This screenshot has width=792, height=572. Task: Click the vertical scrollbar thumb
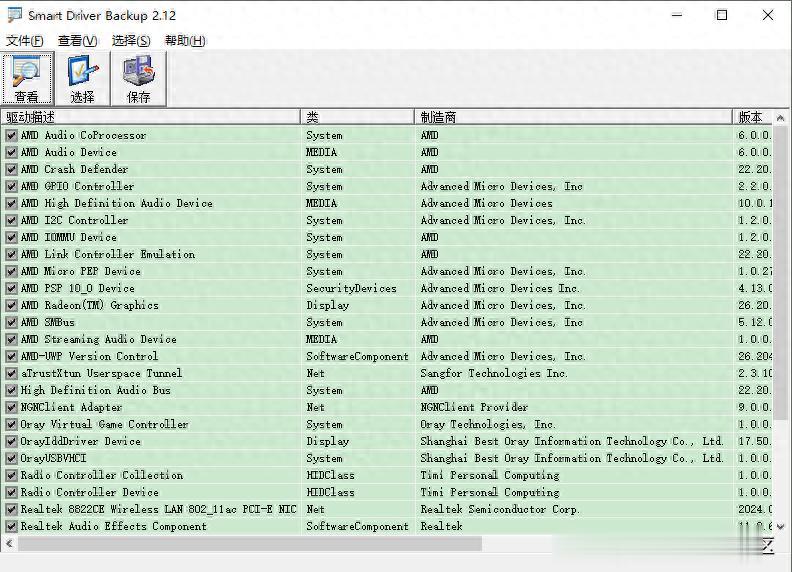pos(780,273)
